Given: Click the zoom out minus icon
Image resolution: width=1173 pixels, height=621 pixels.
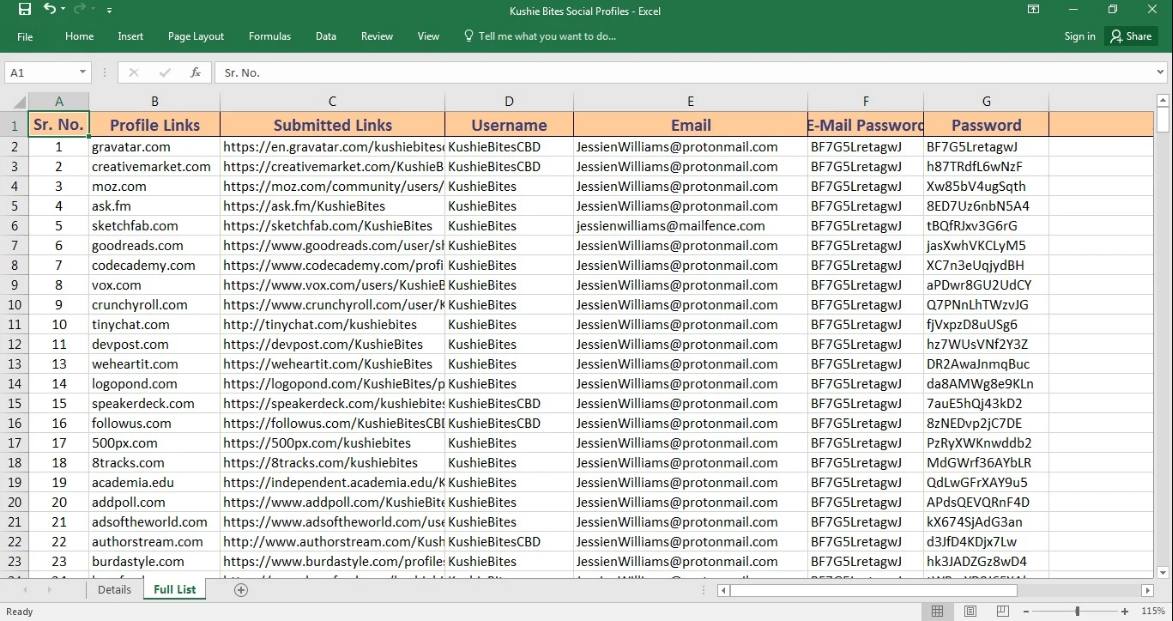Looking at the screenshot, I should pos(1027,611).
